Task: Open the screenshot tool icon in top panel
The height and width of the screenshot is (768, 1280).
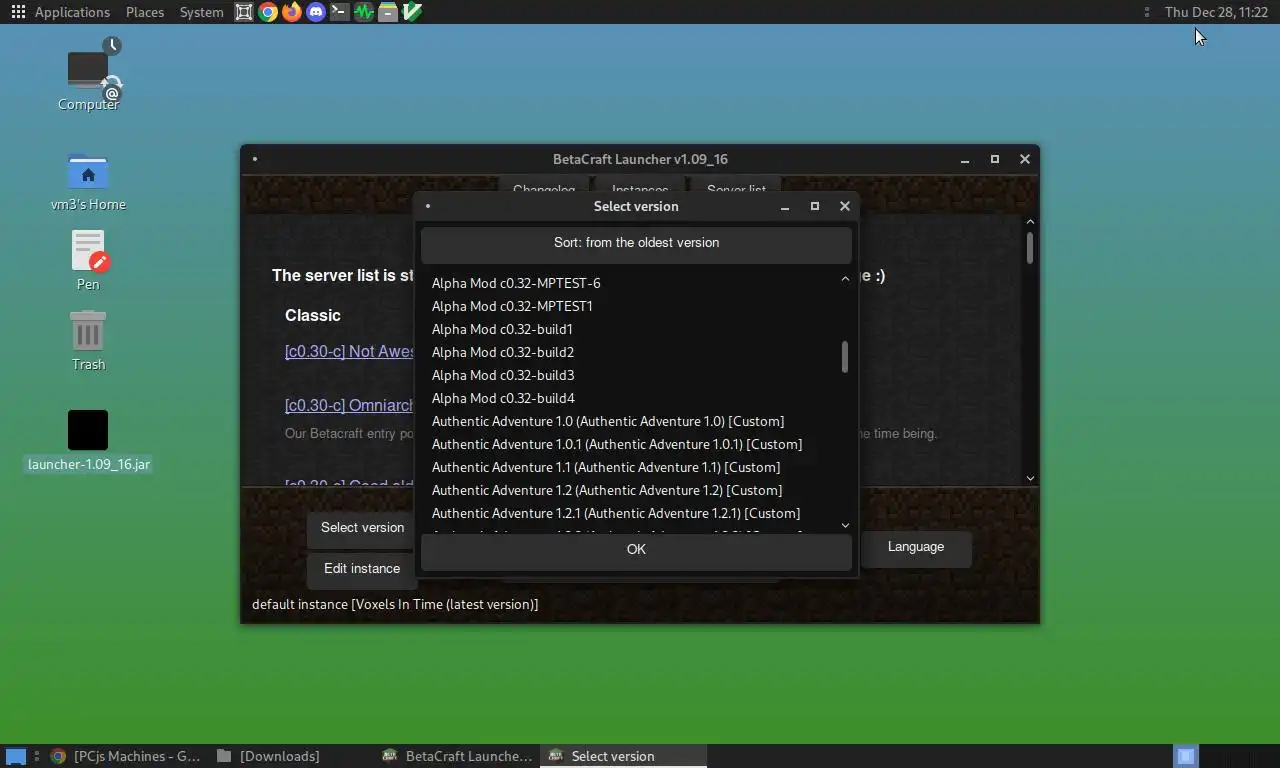Action: click(244, 12)
